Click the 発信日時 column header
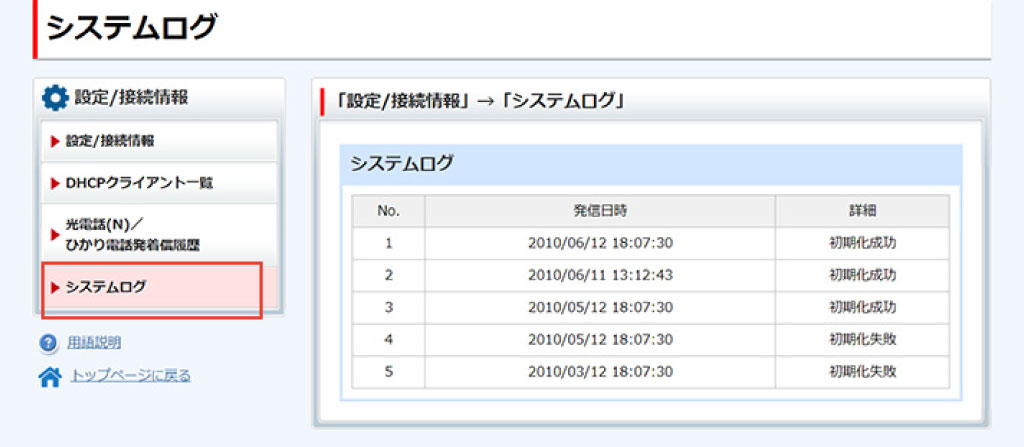Screen dimensions: 1024x447 tap(600, 211)
